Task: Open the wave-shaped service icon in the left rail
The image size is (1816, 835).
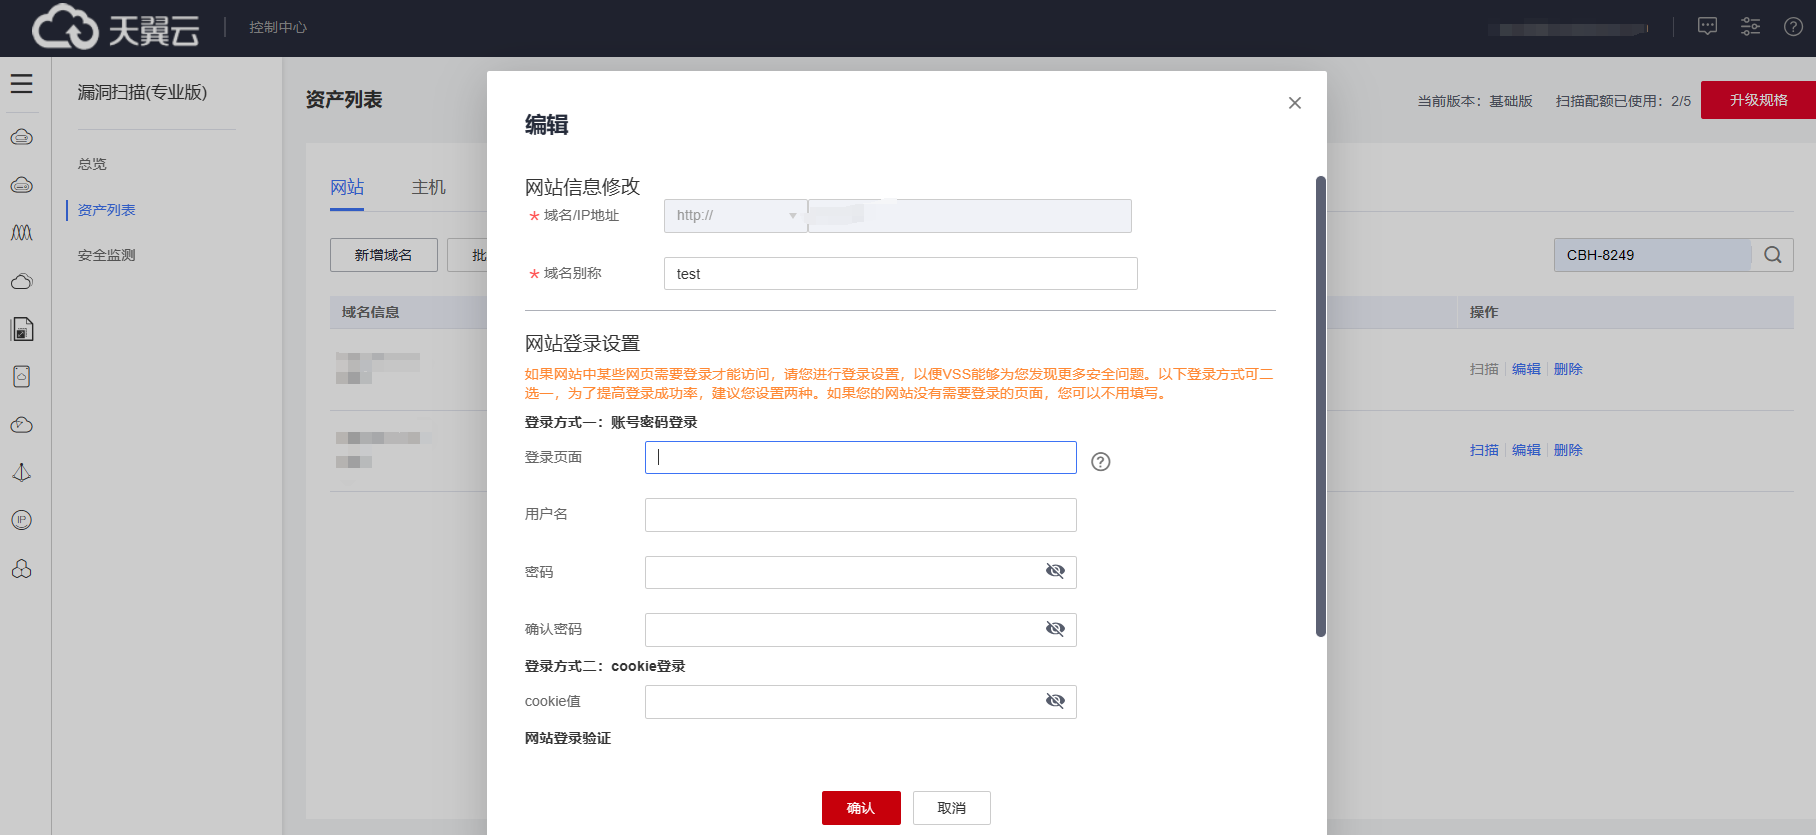Action: coord(22,233)
